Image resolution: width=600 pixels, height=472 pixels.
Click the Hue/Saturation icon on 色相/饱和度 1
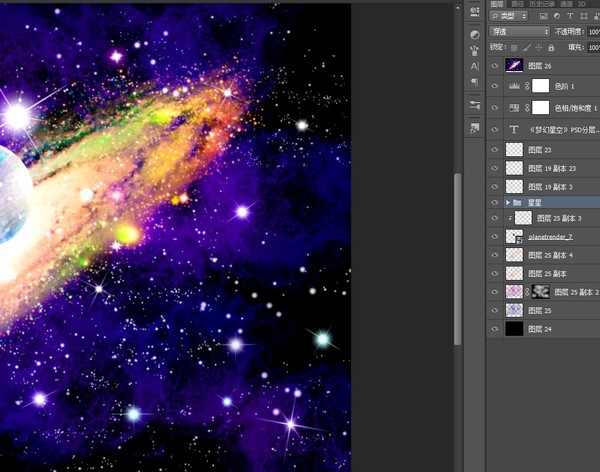[x=514, y=108]
